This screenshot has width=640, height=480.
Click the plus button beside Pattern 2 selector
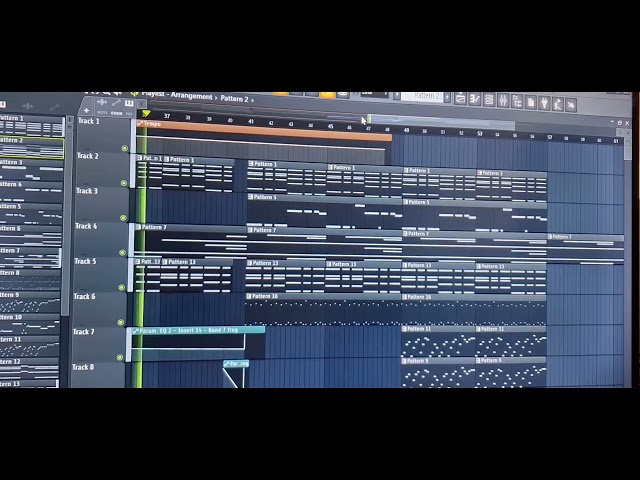(x=448, y=97)
